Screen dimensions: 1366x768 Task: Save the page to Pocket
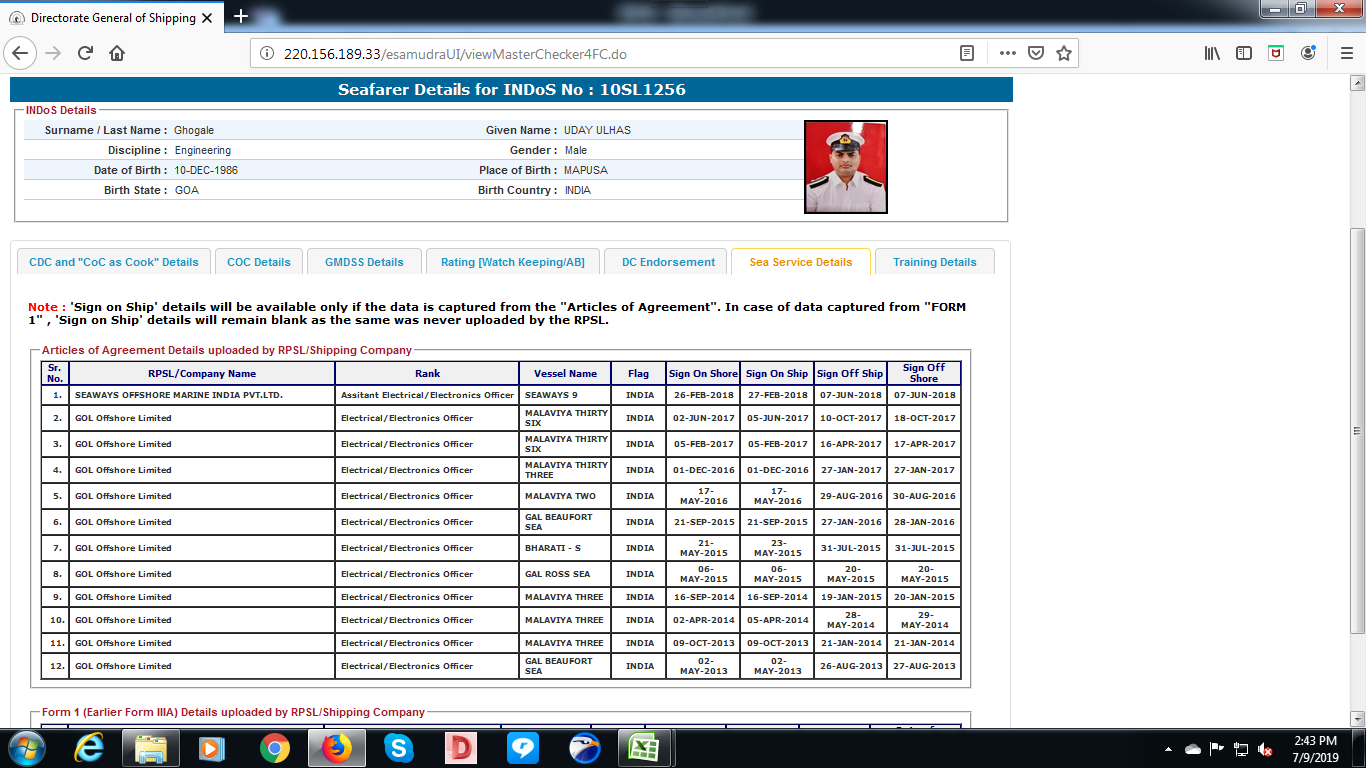(1036, 53)
